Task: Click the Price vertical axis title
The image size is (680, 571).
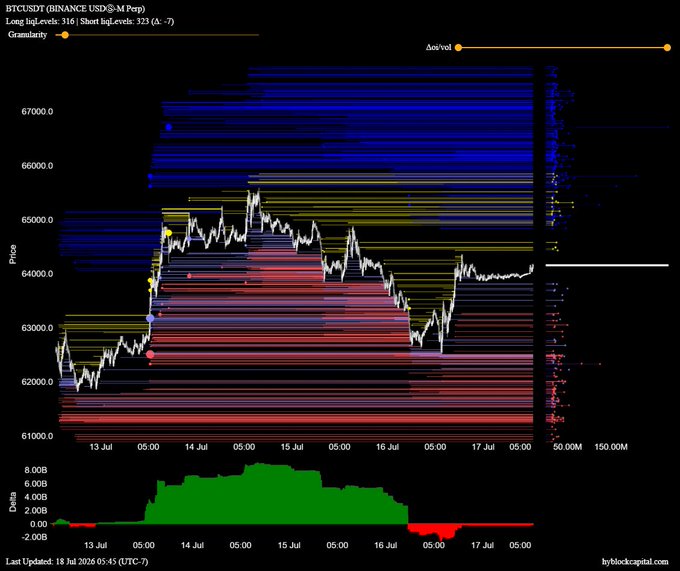Action: [x=13, y=254]
